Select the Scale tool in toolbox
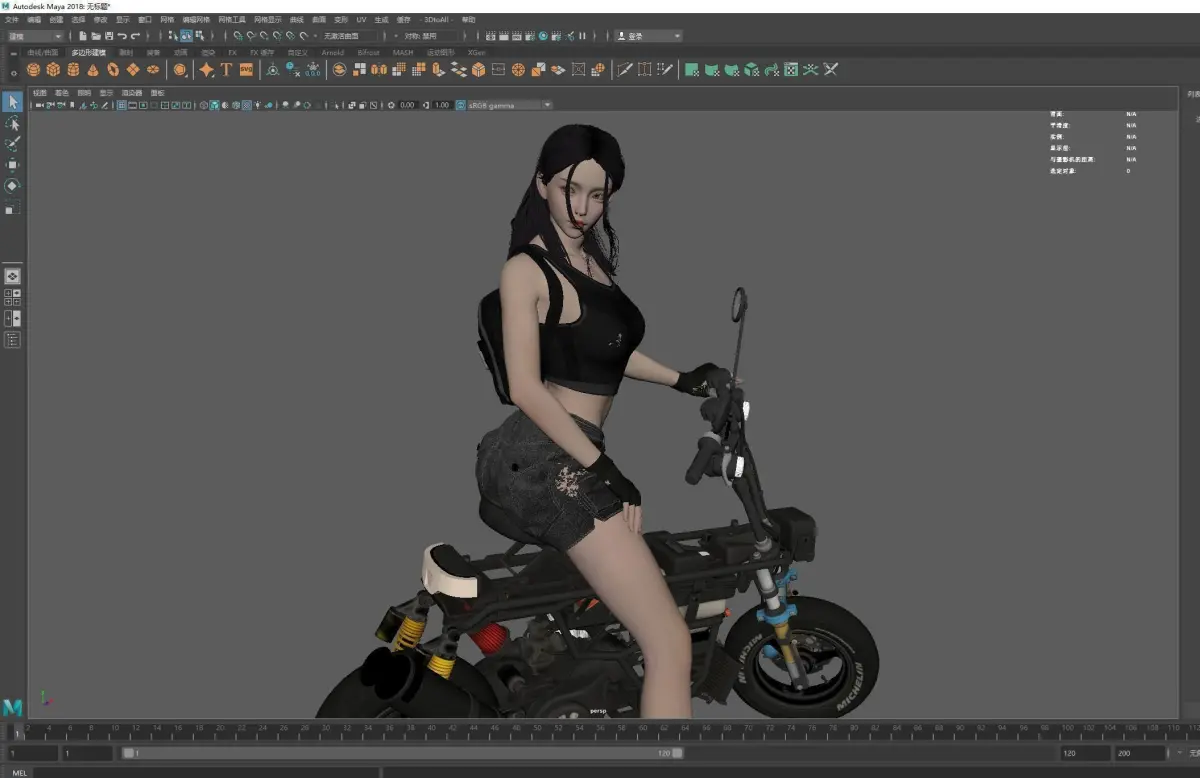Image resolution: width=1200 pixels, height=778 pixels. point(12,207)
